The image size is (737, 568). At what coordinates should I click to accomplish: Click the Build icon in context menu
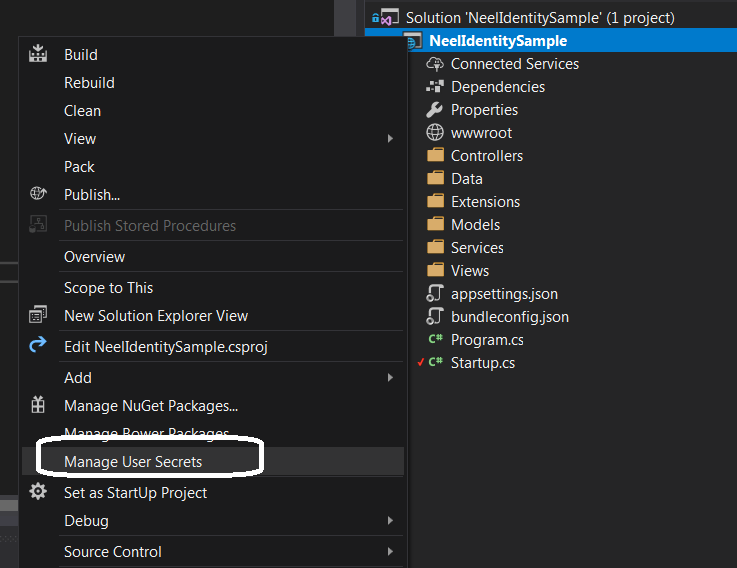pos(38,54)
